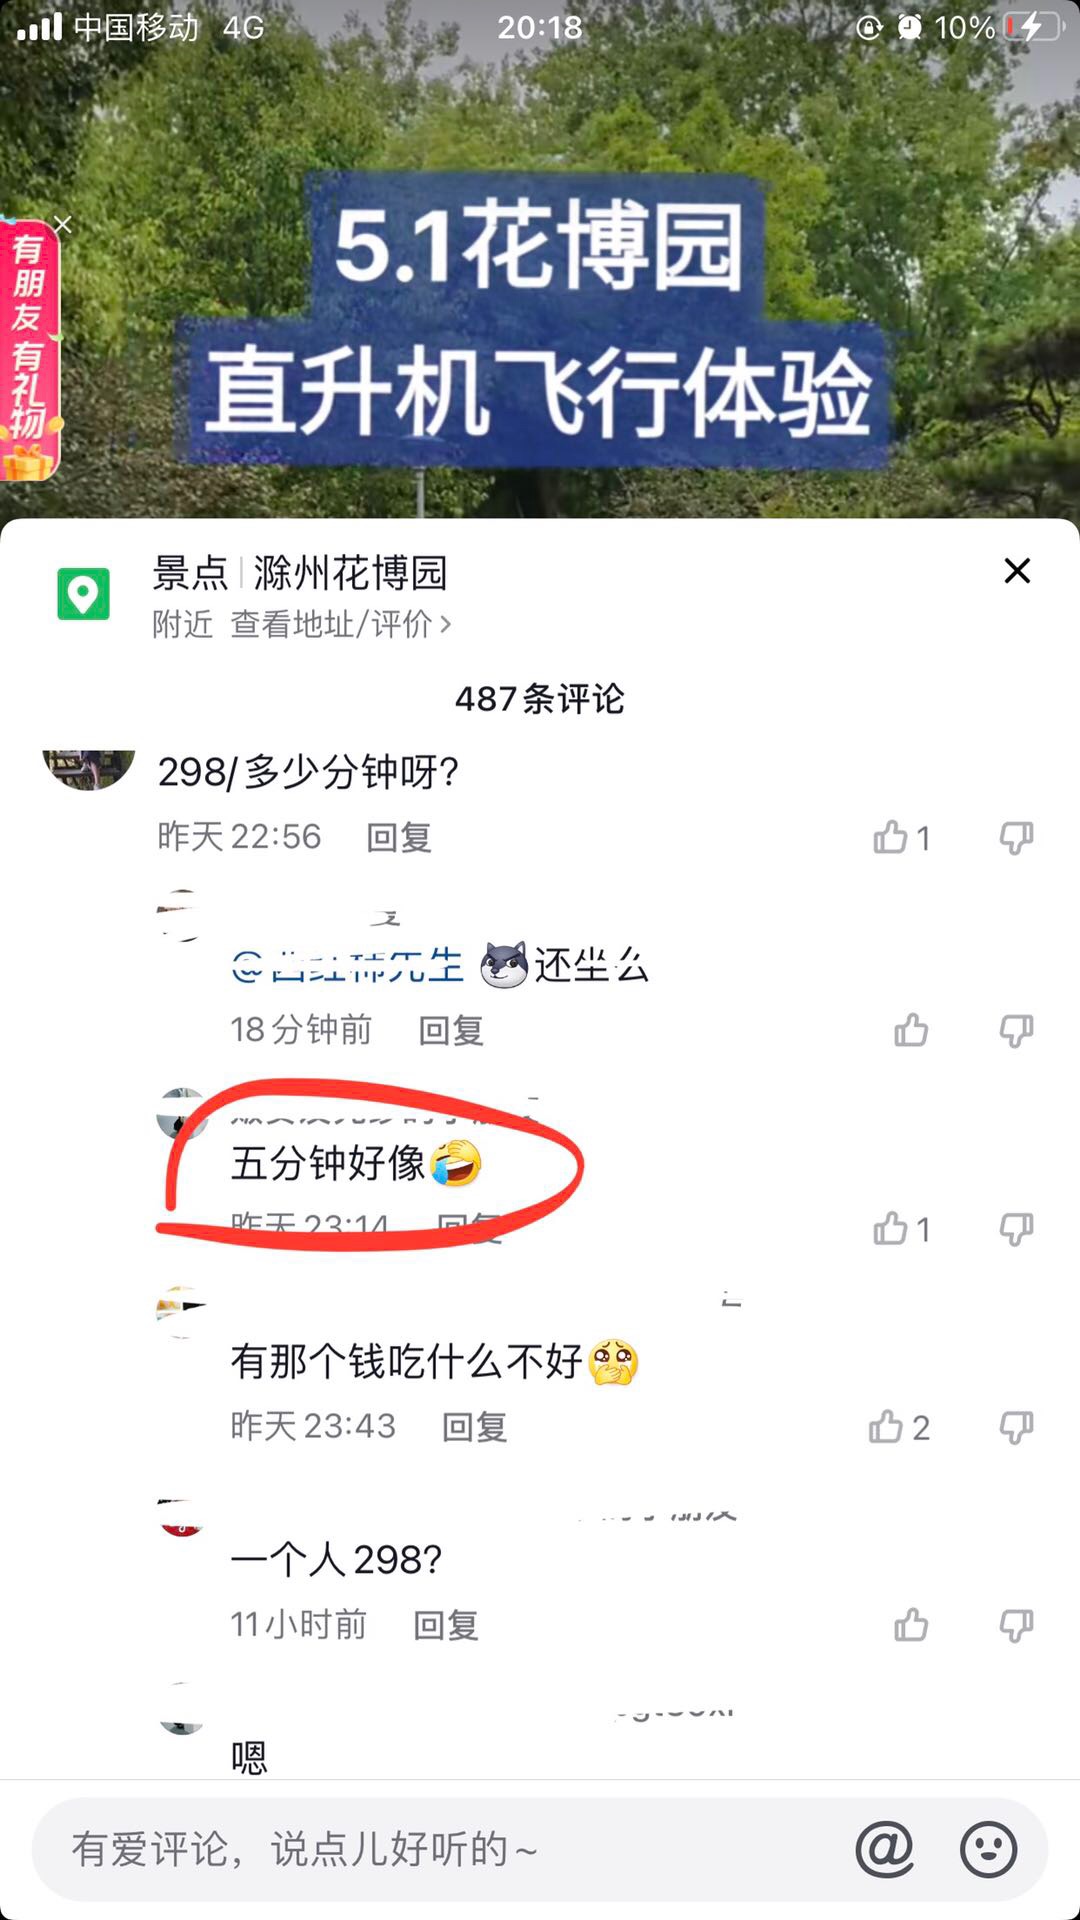Dismiss the '有朋友有礼物' promo banner

pyautogui.click(x=63, y=225)
